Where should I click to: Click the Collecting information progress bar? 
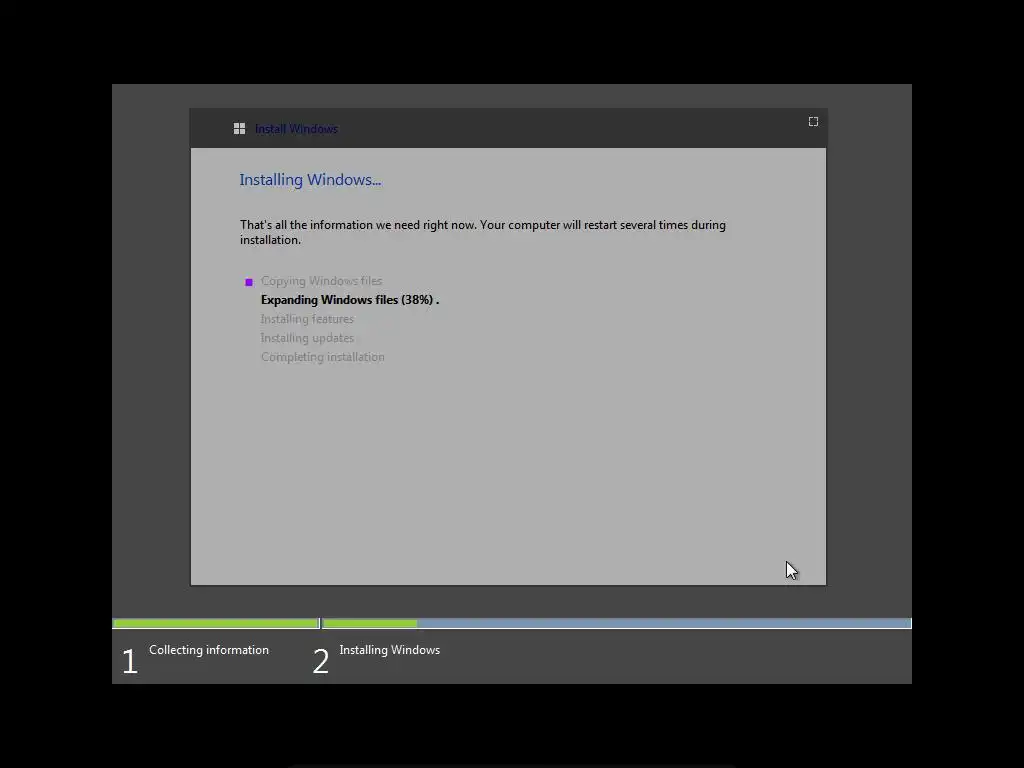[216, 624]
